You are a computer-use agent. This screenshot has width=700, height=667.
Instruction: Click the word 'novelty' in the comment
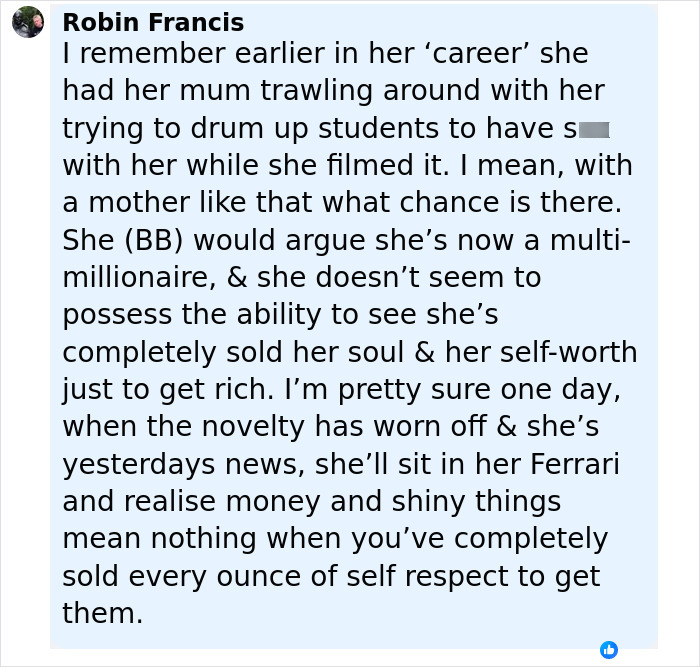pos(253,427)
